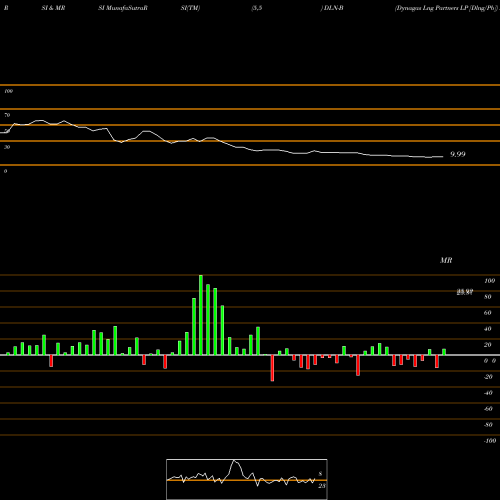
Task: Click the '(5,5' parameter text in header
Action: click(257, 8)
